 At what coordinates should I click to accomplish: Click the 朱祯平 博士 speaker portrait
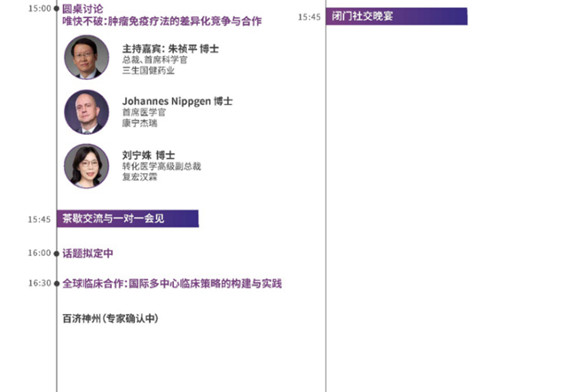pyautogui.click(x=87, y=57)
